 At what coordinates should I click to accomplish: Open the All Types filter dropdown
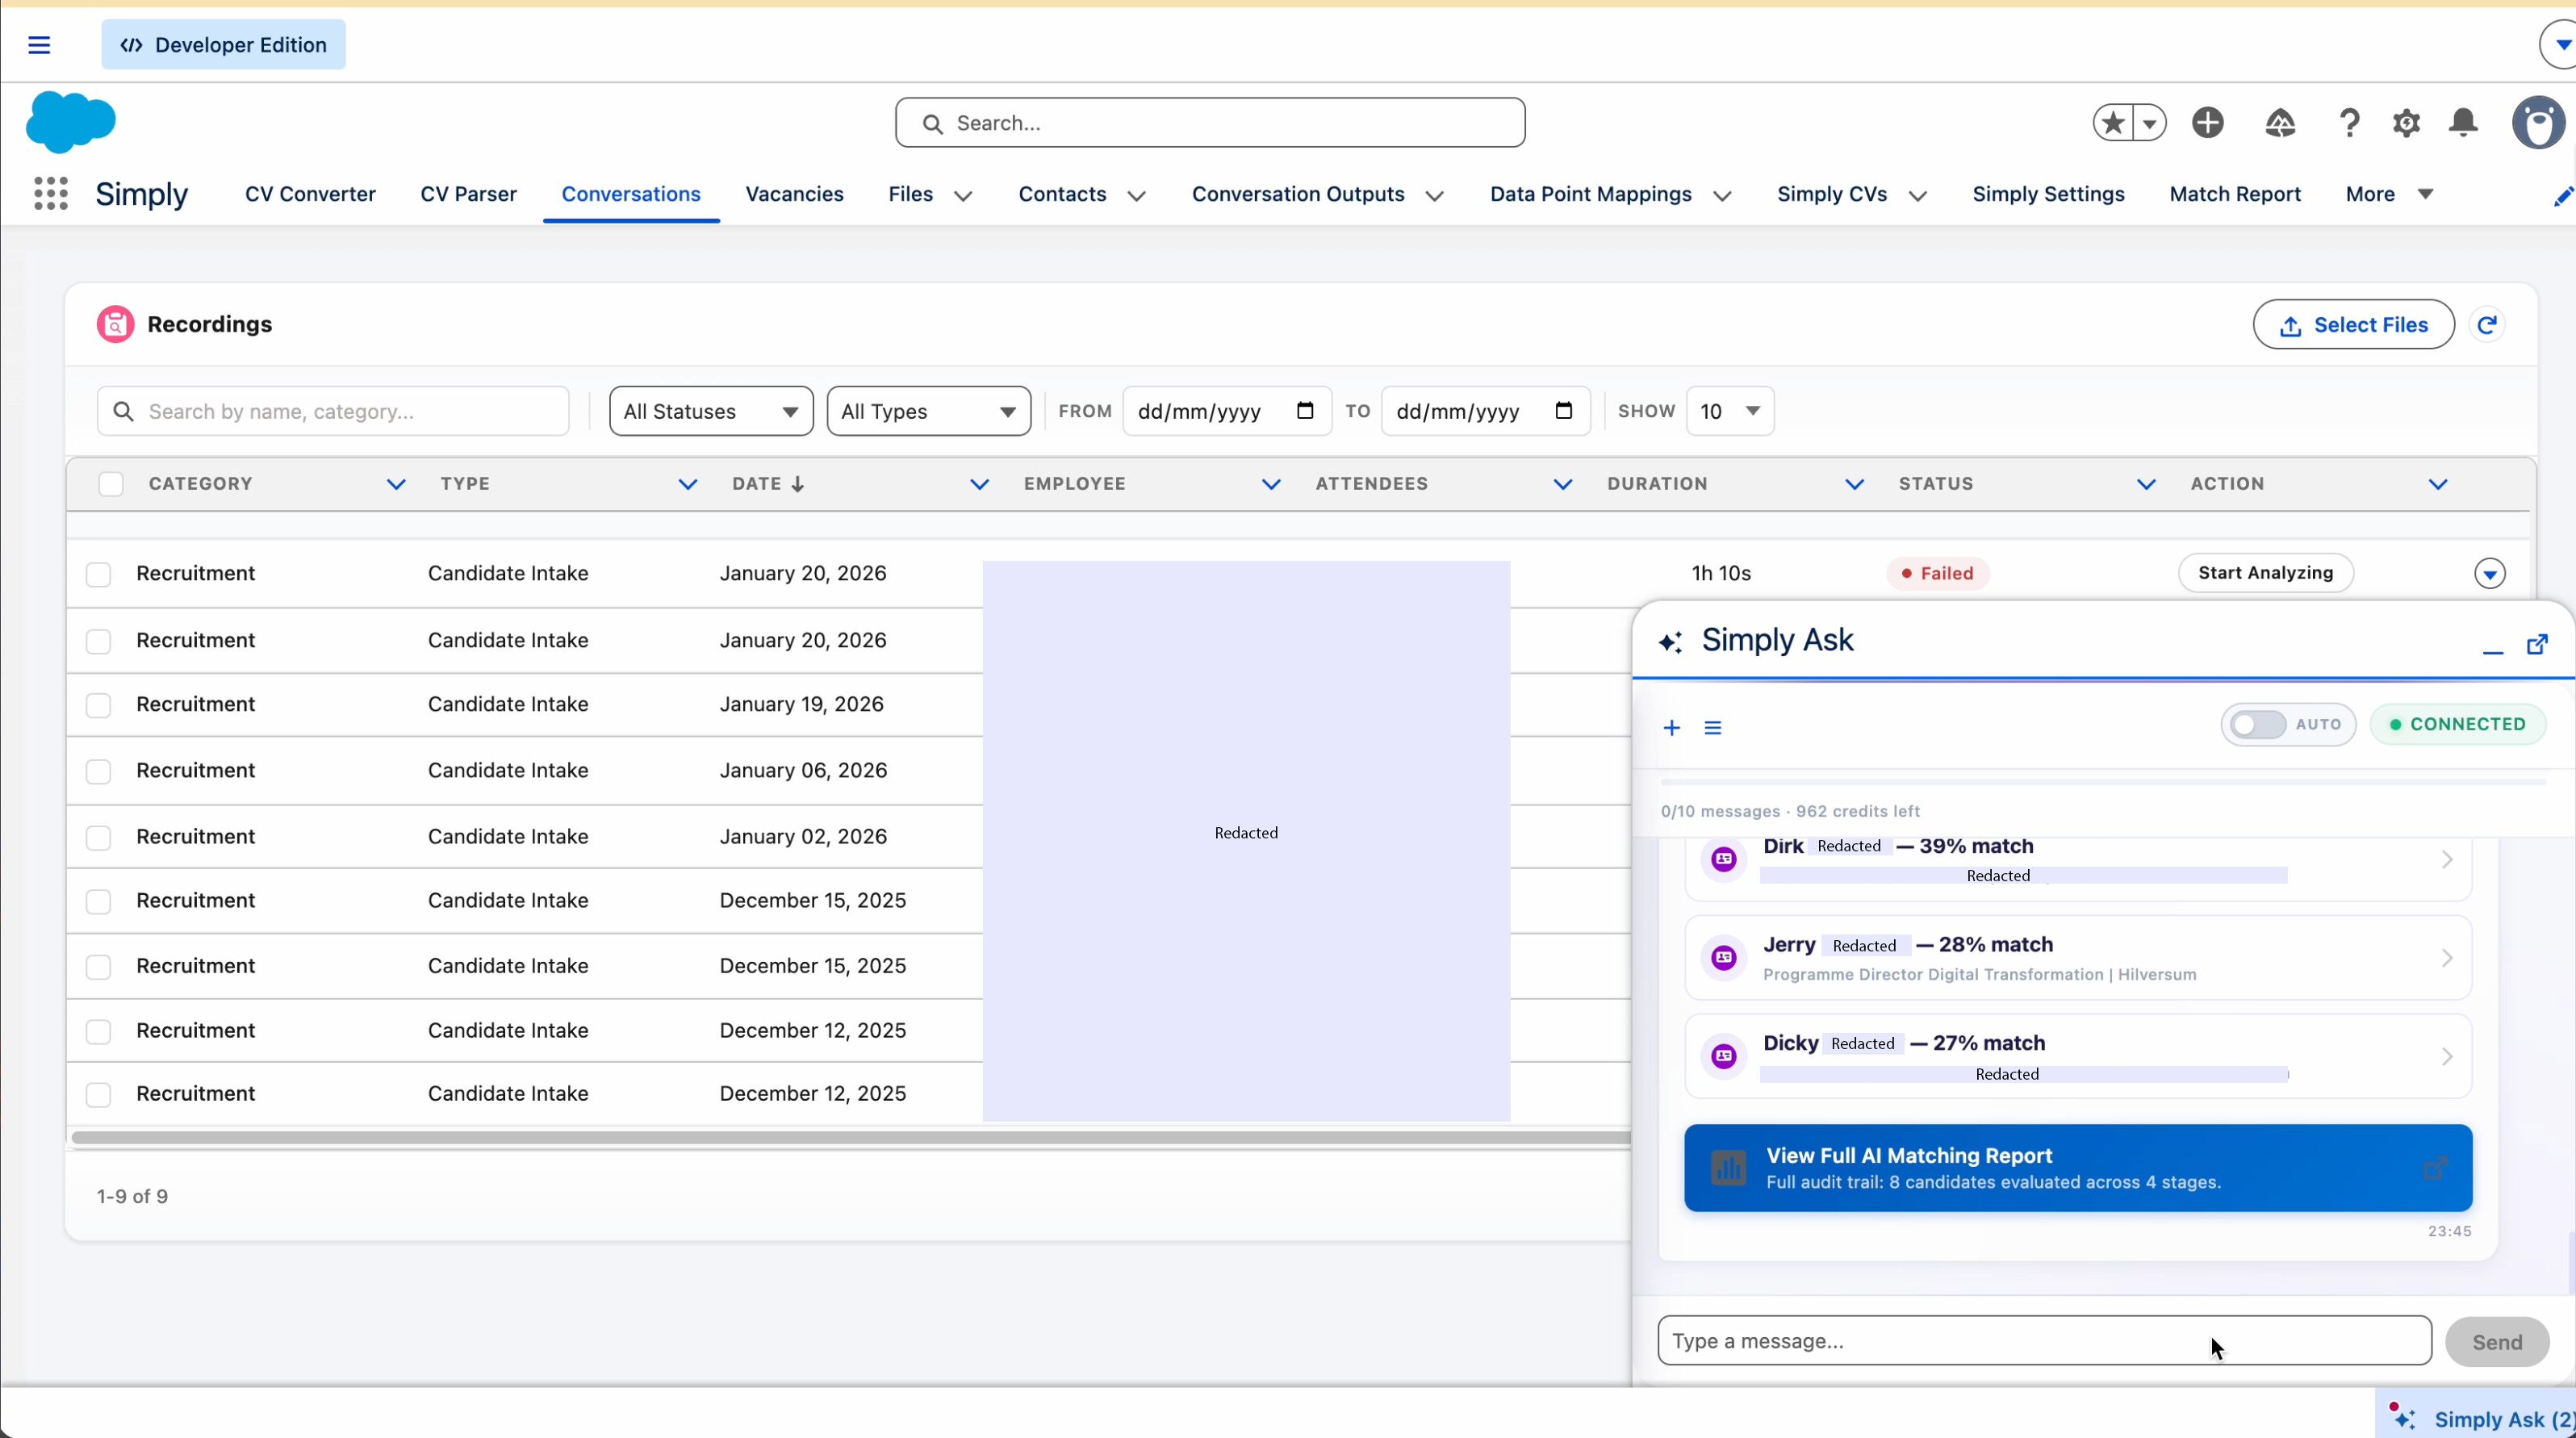click(928, 412)
